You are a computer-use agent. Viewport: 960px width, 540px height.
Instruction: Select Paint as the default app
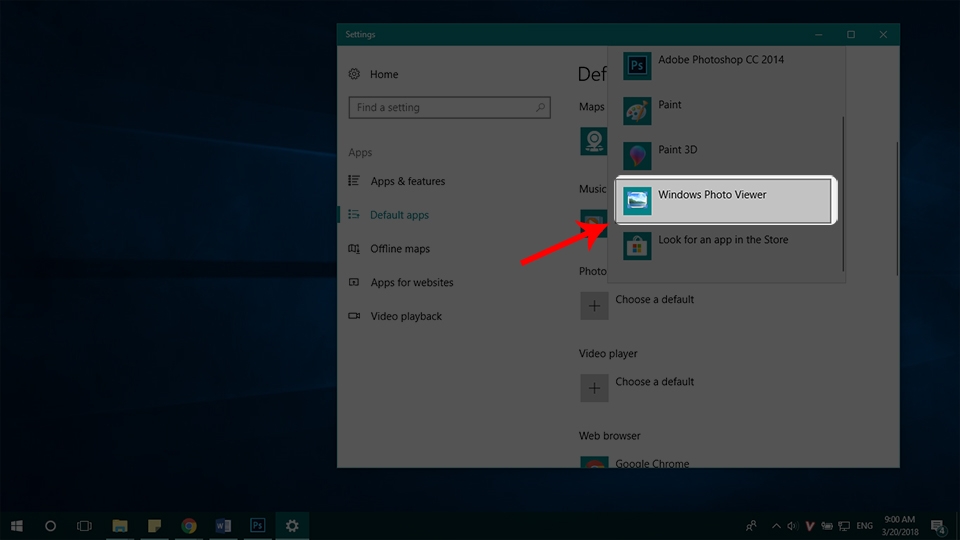click(726, 110)
